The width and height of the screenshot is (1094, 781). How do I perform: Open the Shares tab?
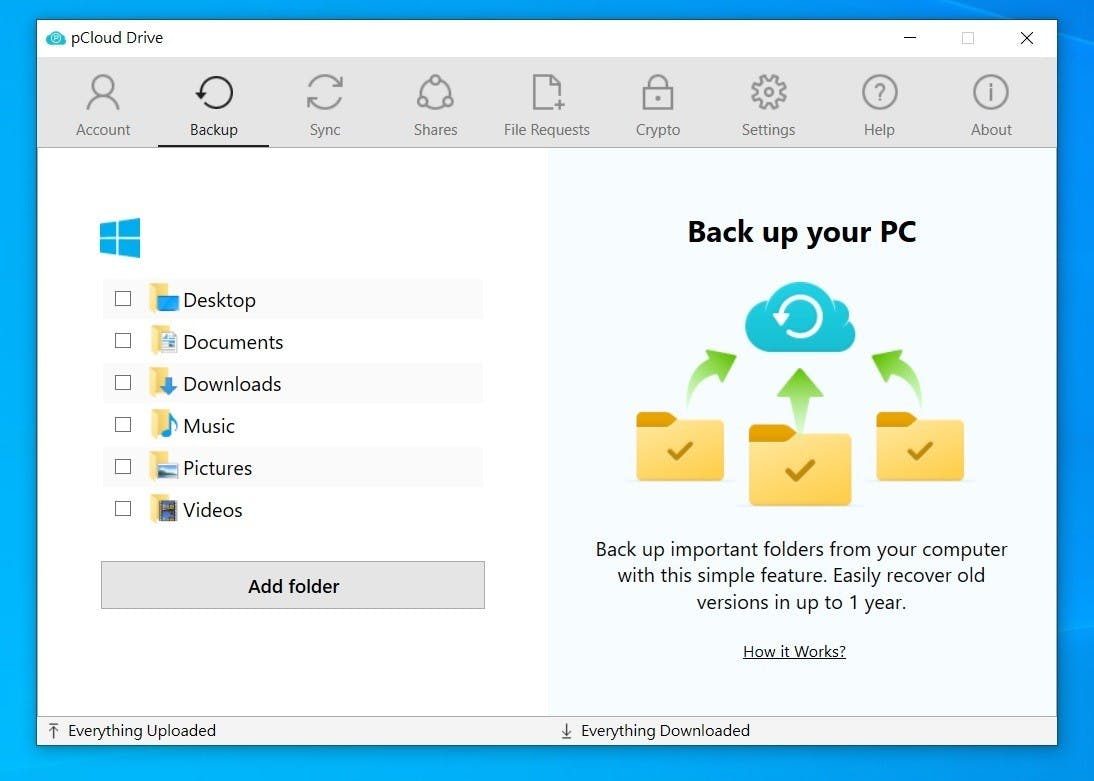click(435, 105)
